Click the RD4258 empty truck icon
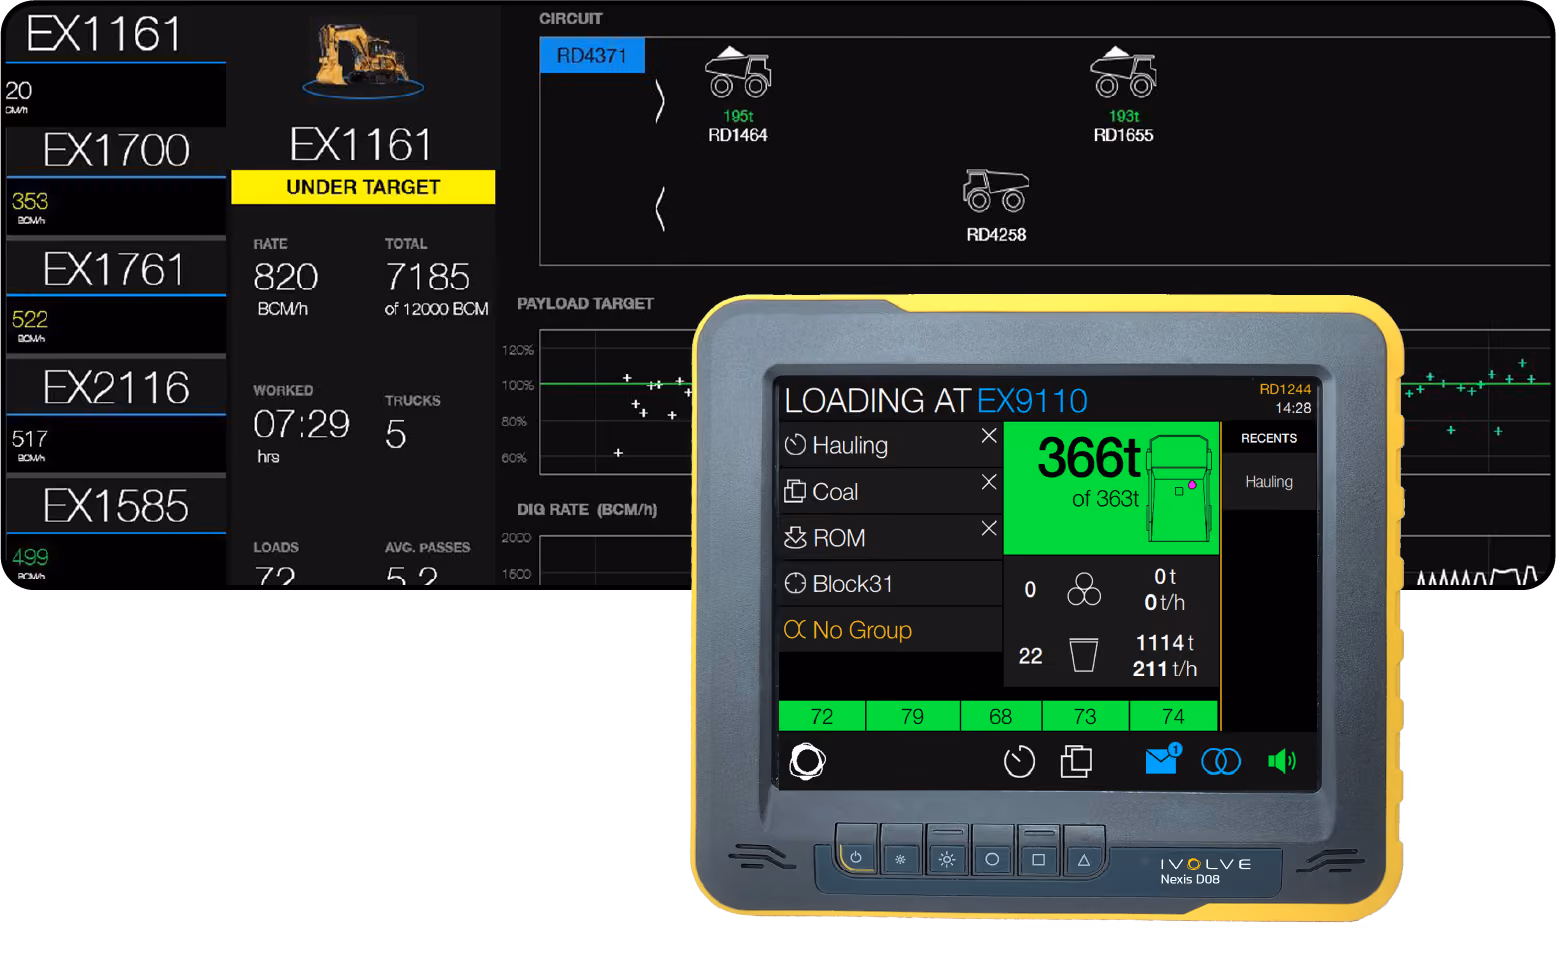 (x=996, y=190)
